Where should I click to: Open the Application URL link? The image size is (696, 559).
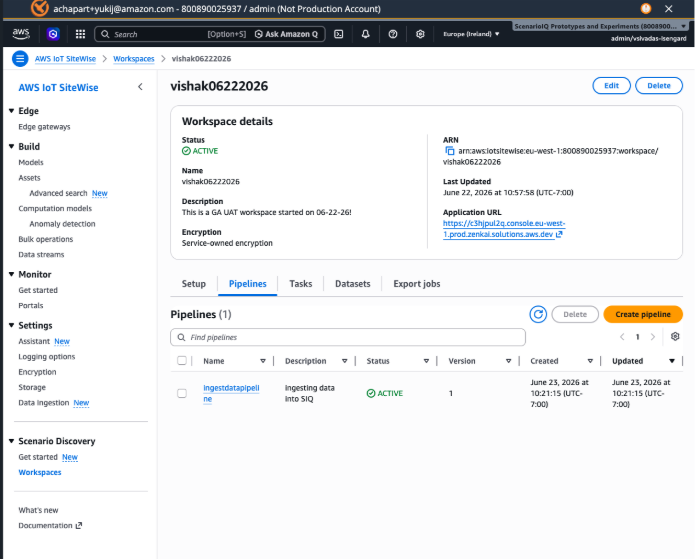504,229
